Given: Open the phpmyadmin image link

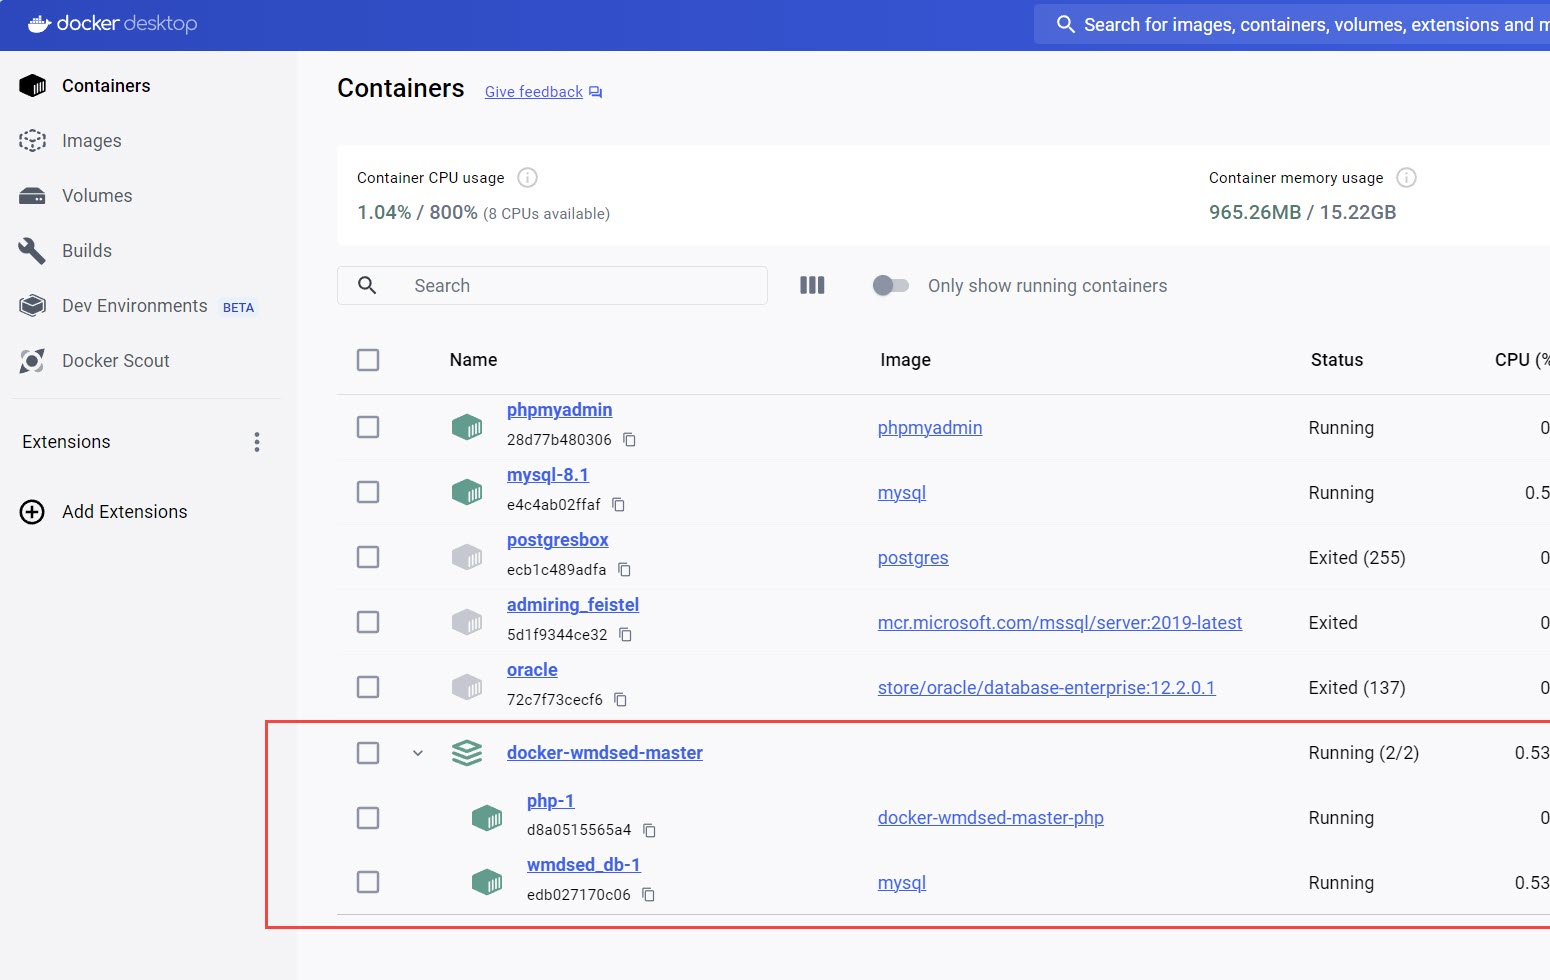Looking at the screenshot, I should 930,428.
